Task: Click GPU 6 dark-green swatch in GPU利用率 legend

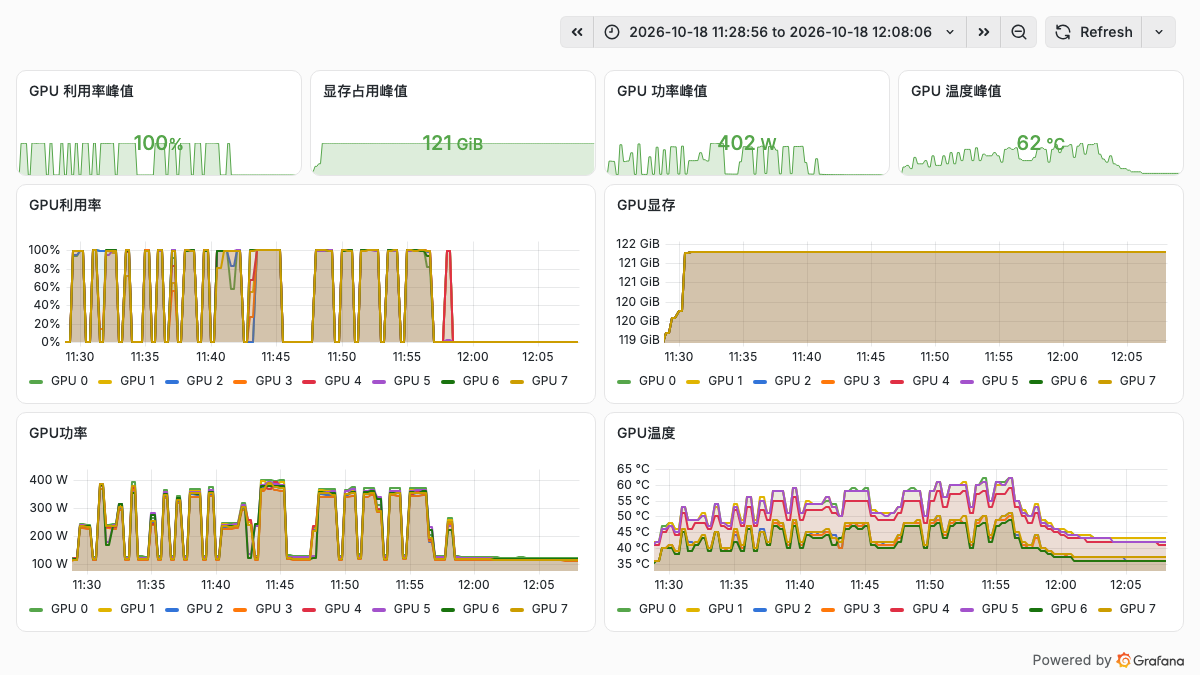Action: [448, 381]
